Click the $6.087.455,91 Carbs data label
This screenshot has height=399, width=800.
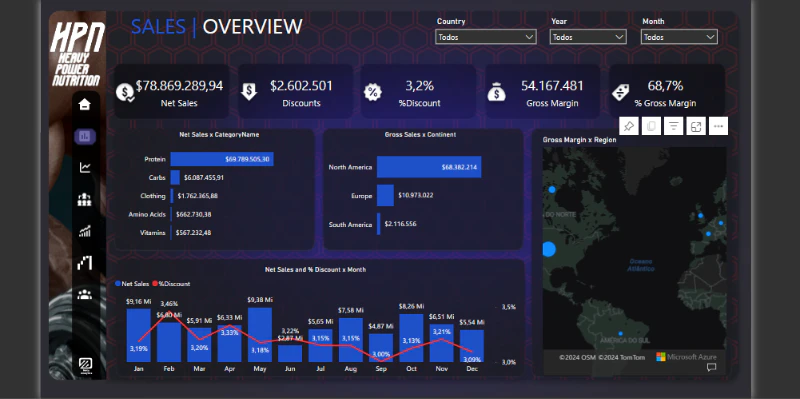point(203,178)
